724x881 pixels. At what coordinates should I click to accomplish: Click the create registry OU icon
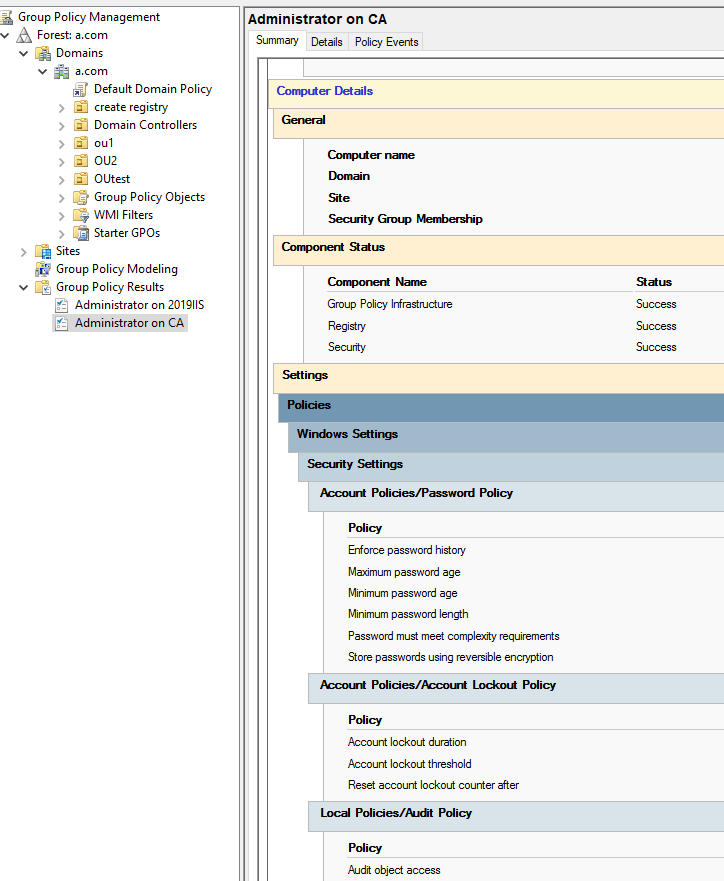pos(81,107)
